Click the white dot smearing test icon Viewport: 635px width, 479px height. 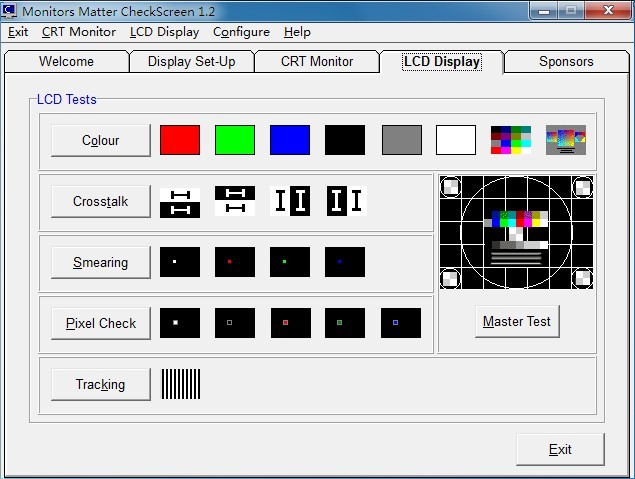point(180,262)
